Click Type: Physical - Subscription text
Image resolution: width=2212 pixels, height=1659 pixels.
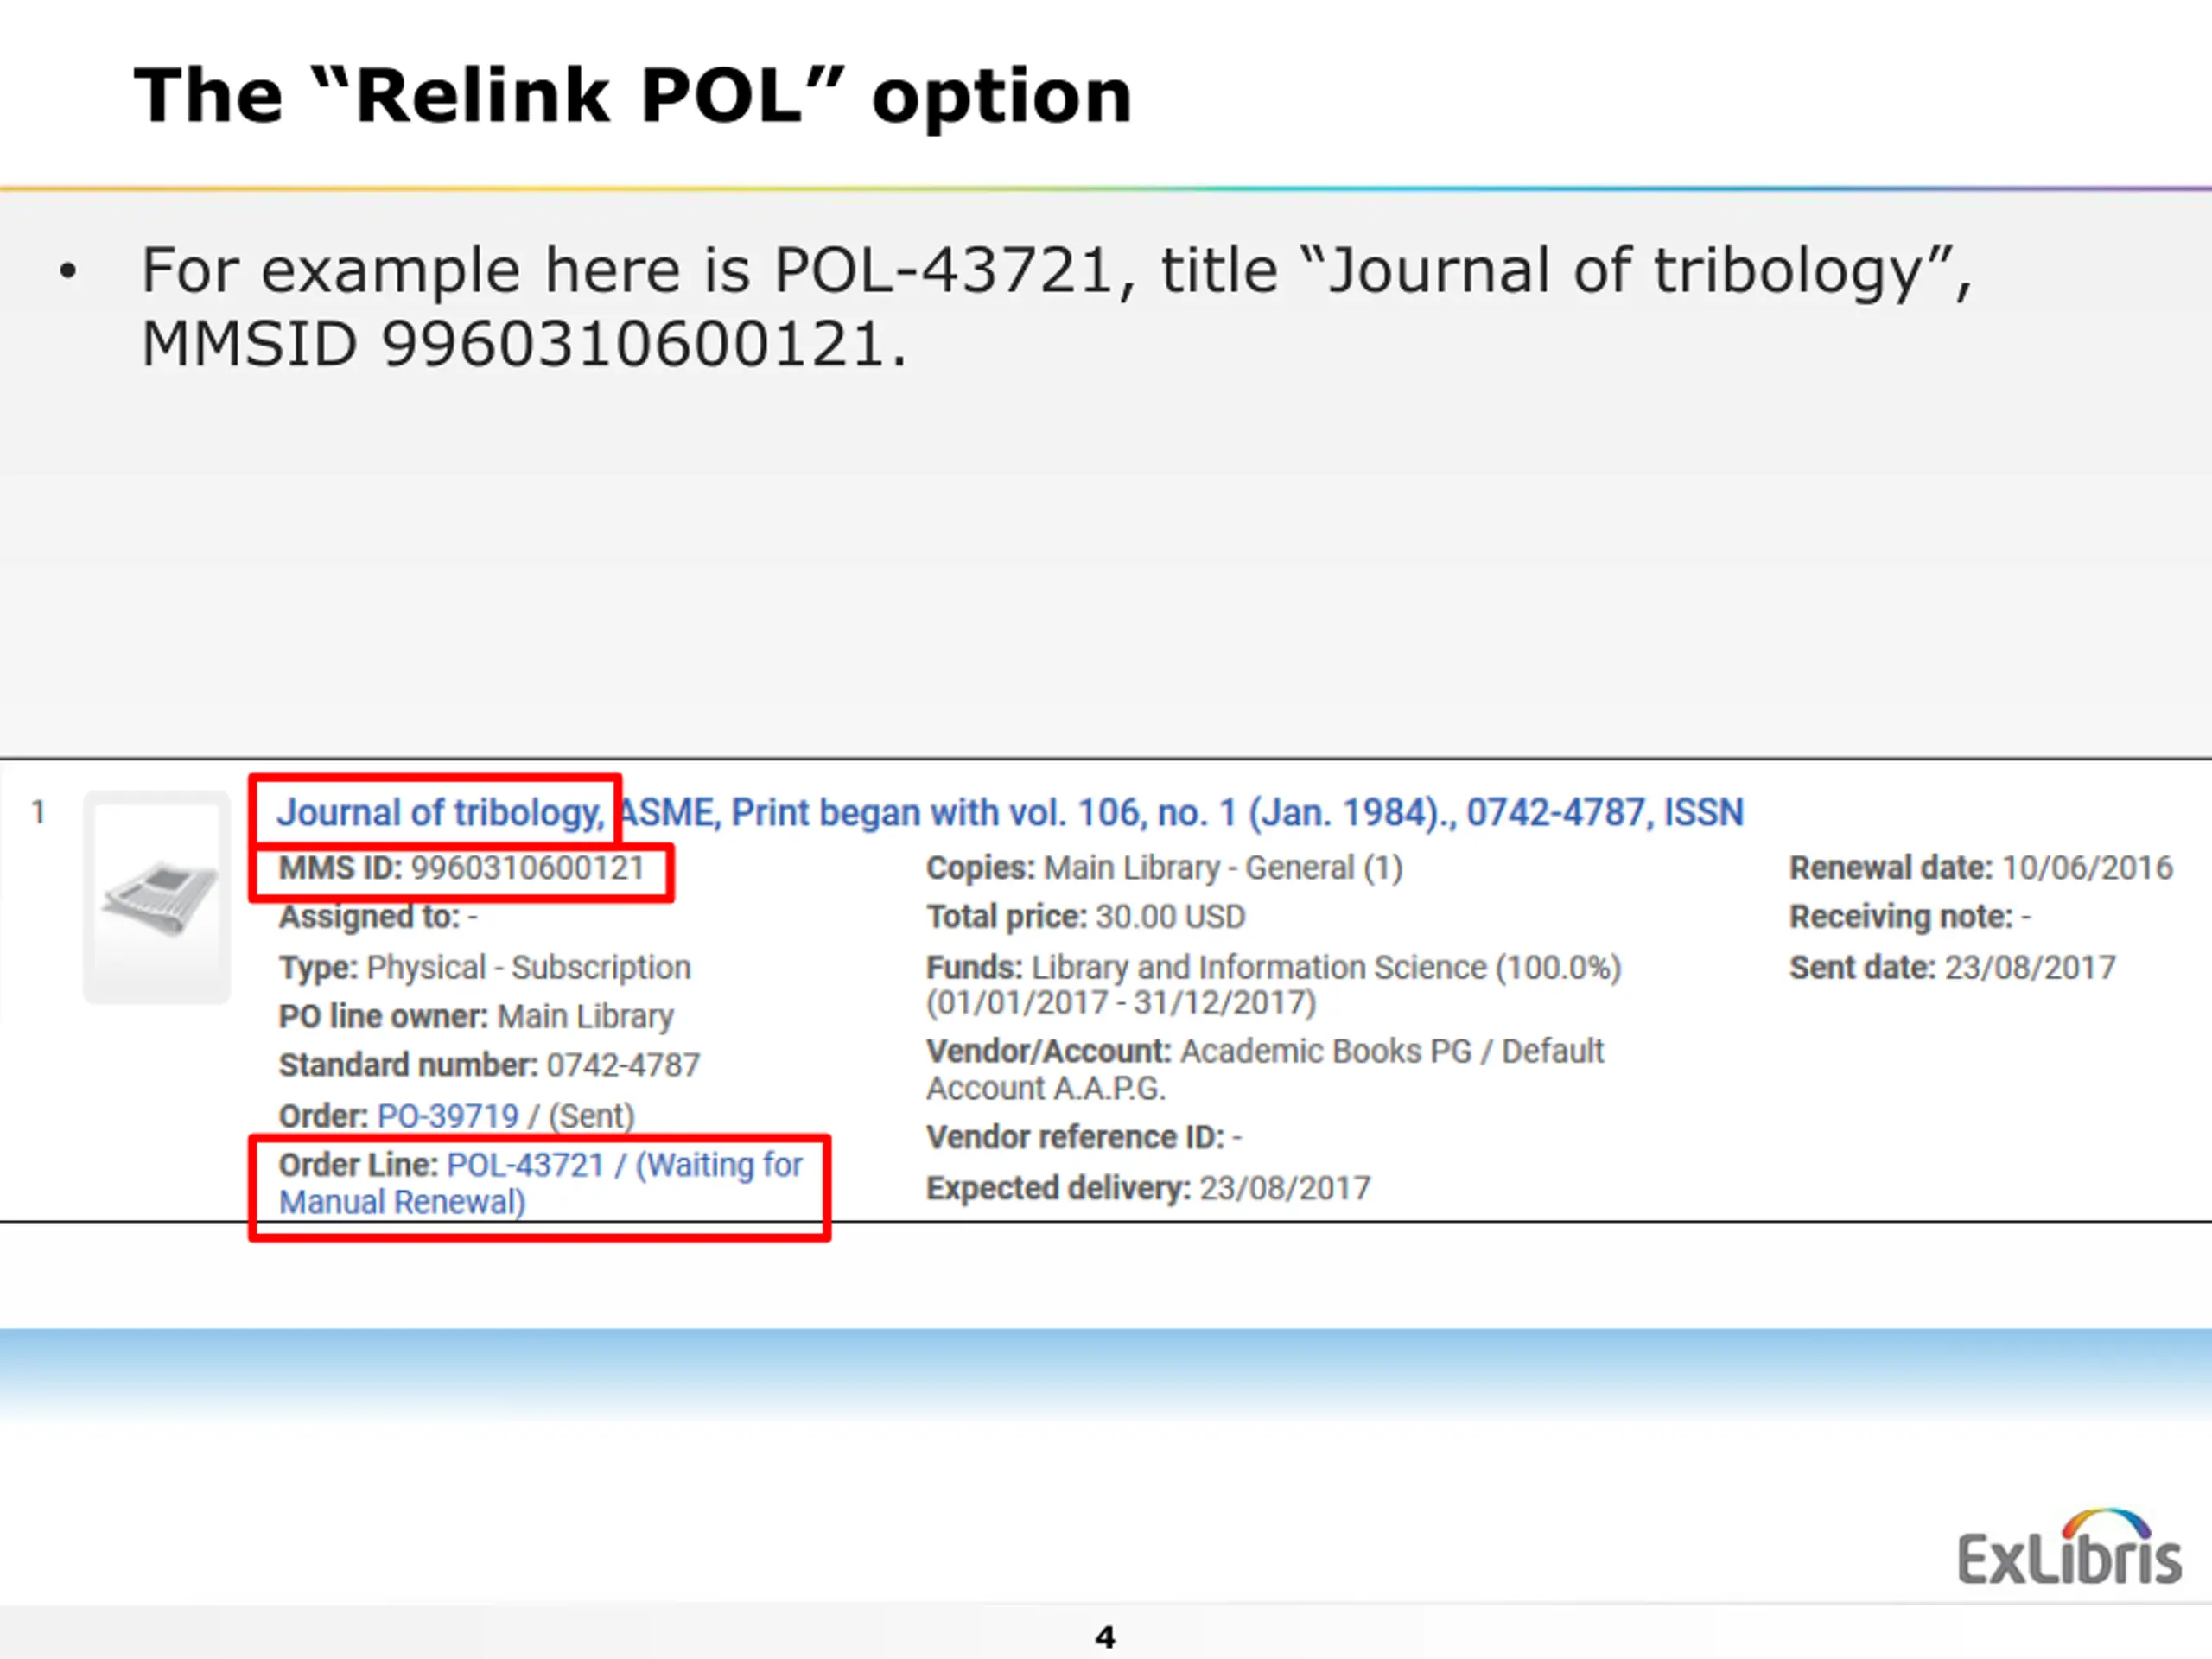[x=484, y=967]
